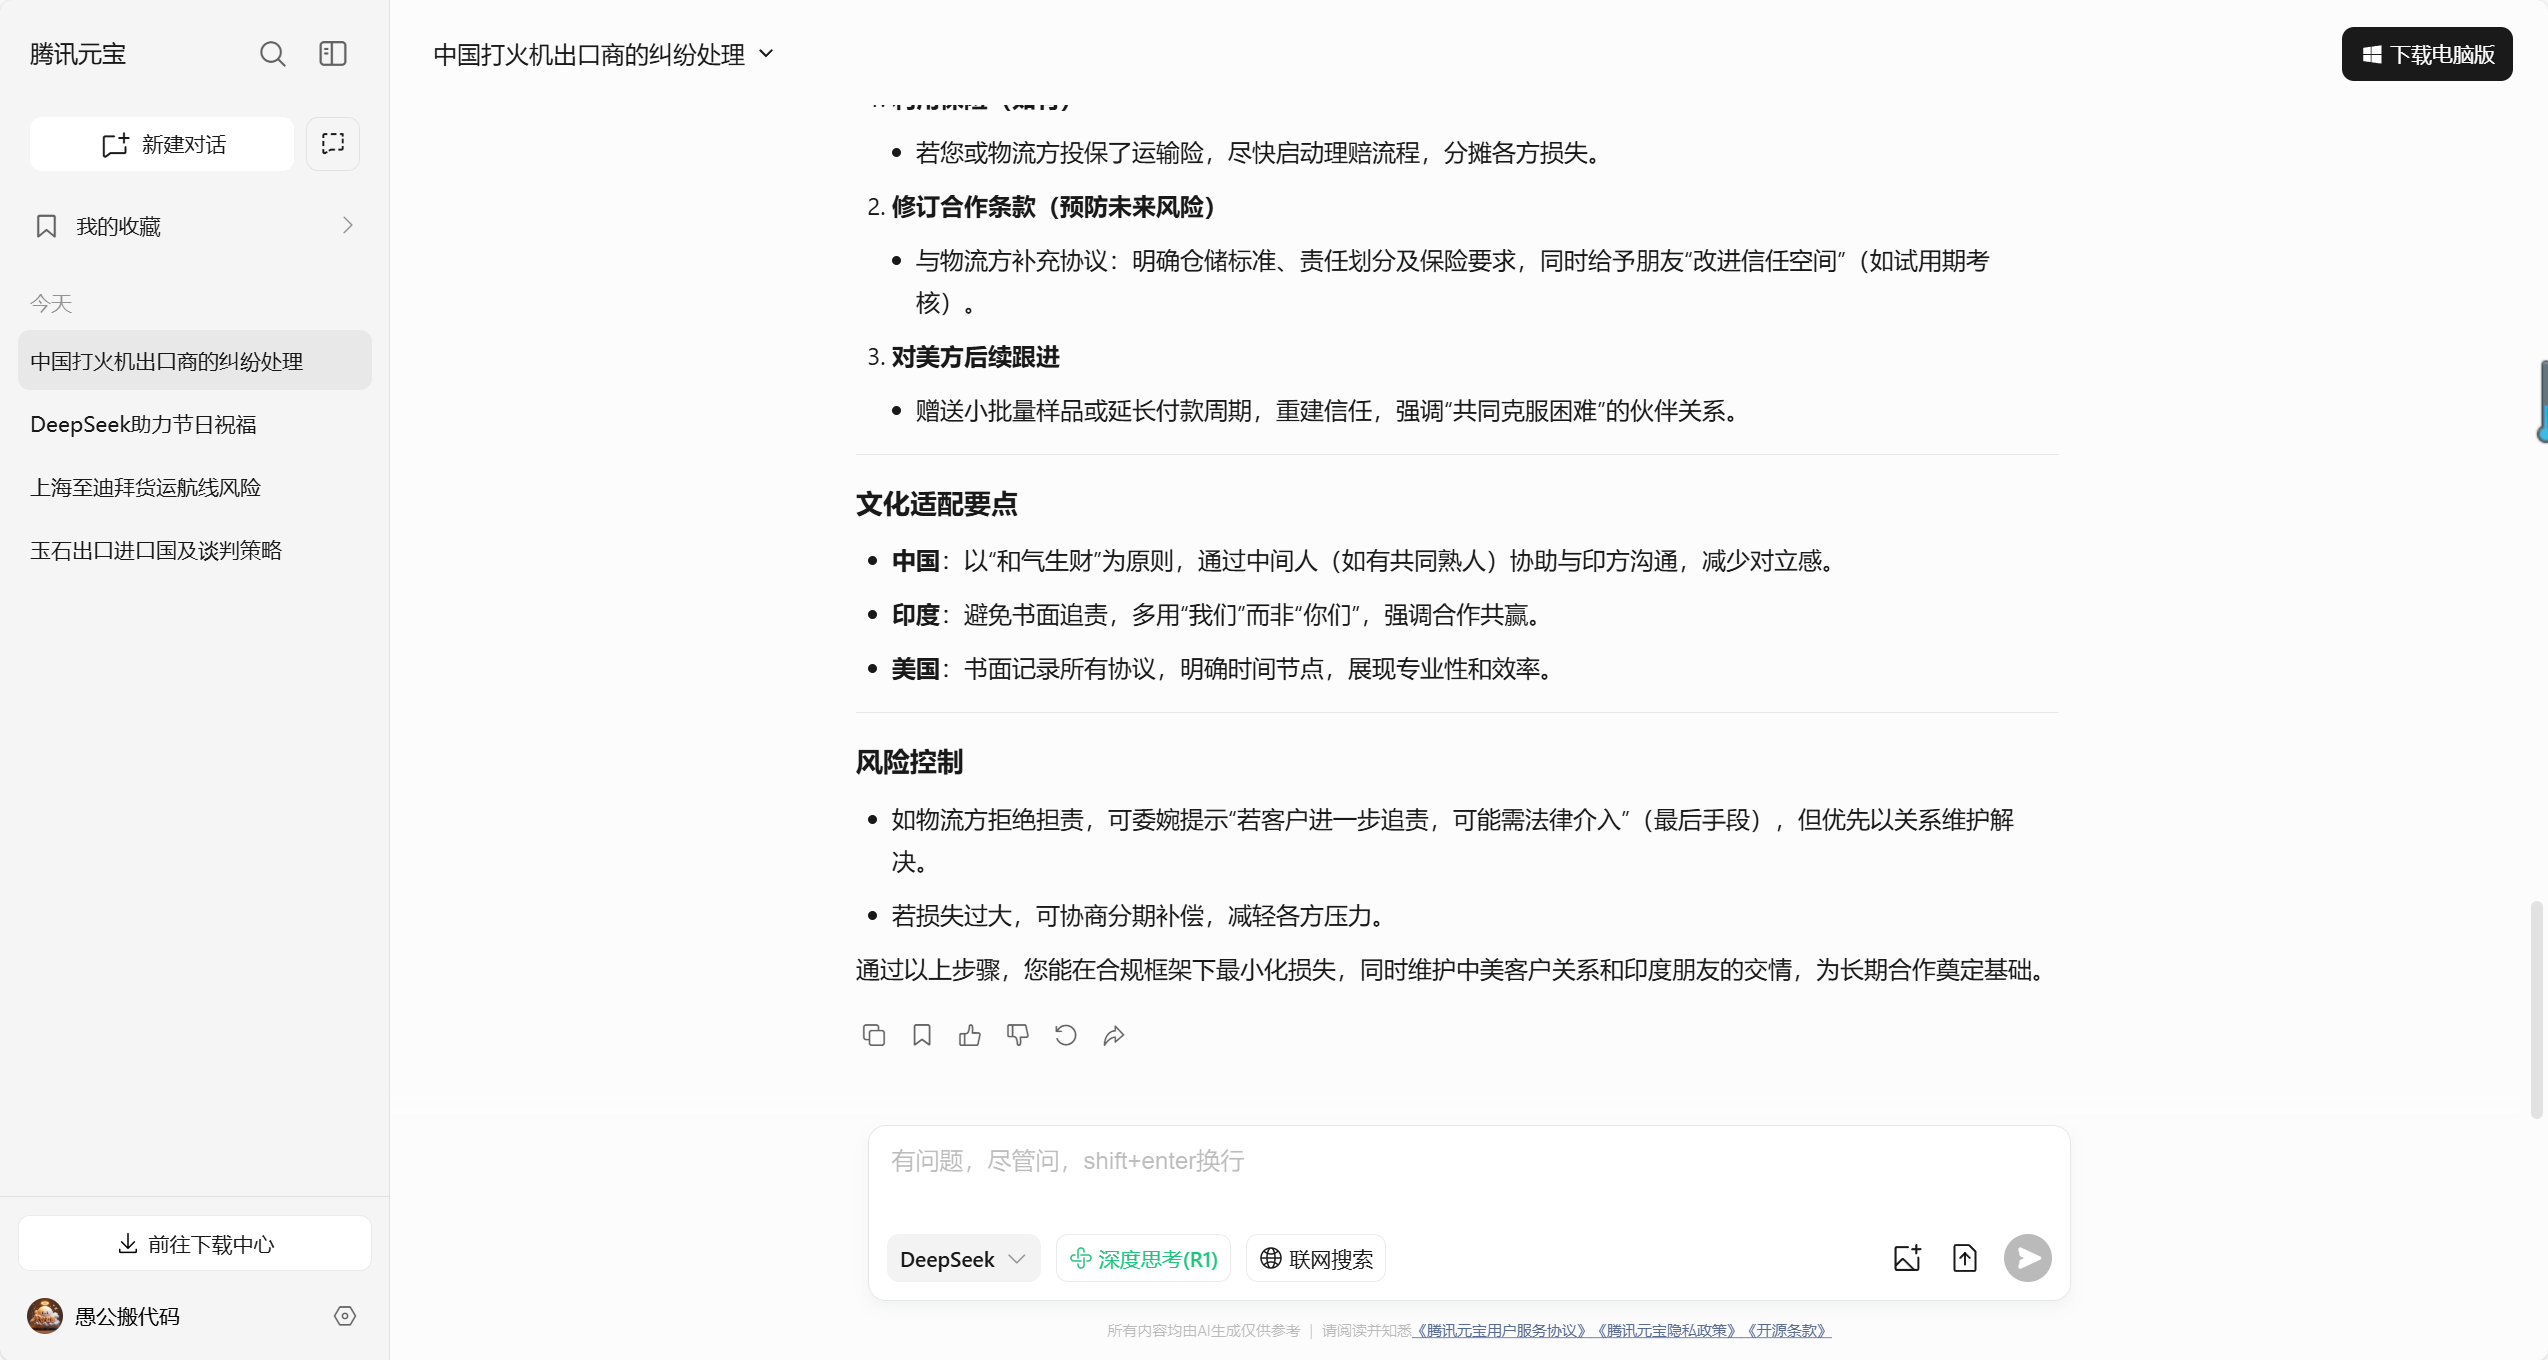Image resolution: width=2548 pixels, height=1360 pixels.
Task: Share the response via arrow icon
Action: [x=1114, y=1035]
